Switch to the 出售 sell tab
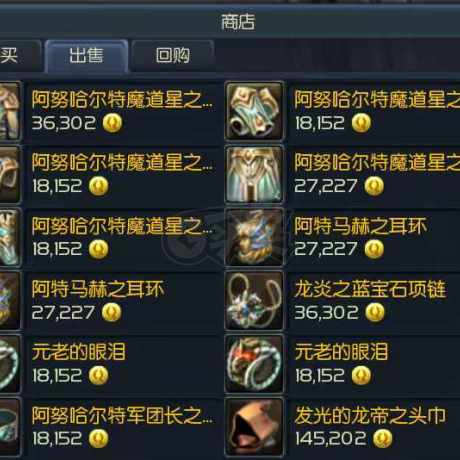 tap(87, 56)
